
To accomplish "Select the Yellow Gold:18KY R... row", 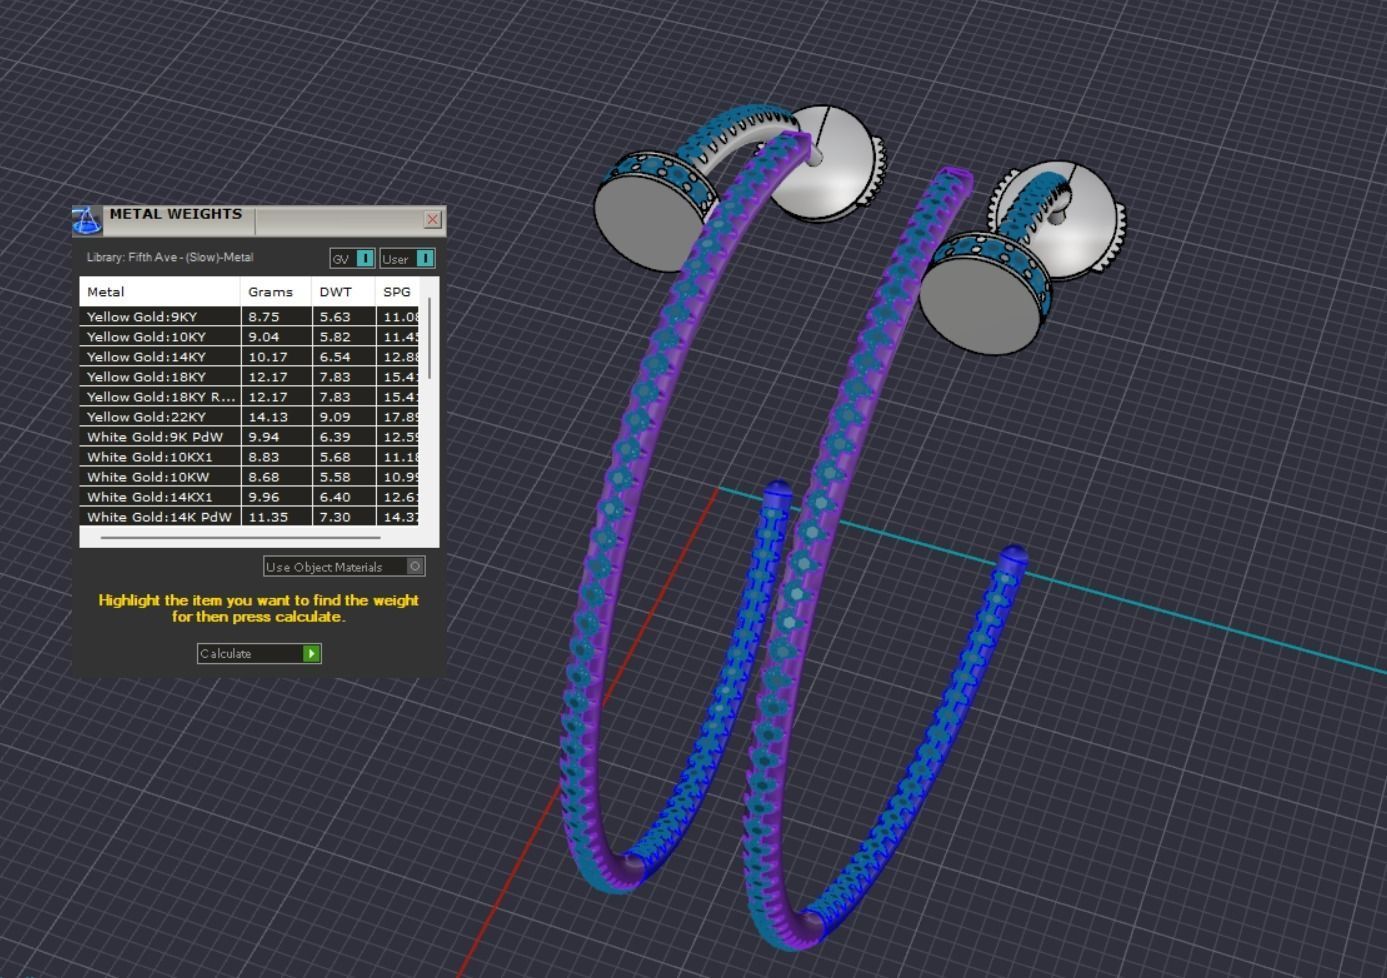I will pyautogui.click(x=250, y=396).
